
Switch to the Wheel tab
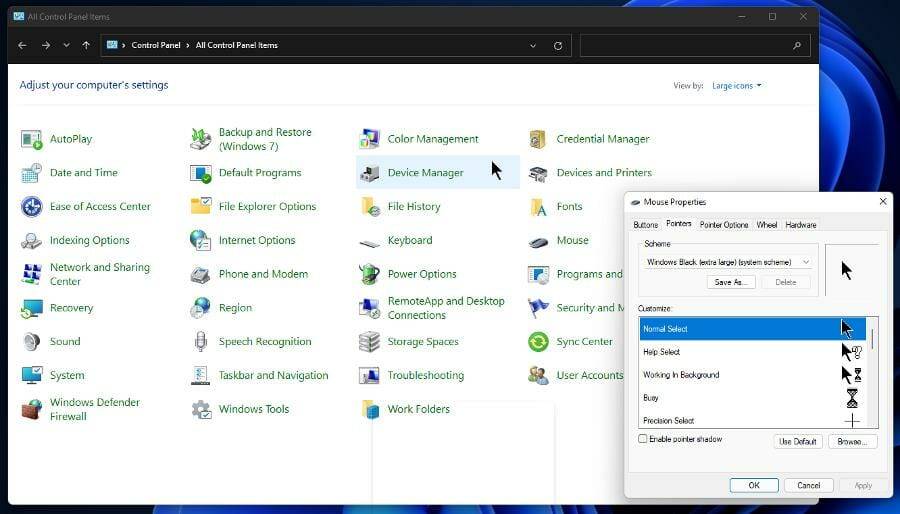(767, 225)
